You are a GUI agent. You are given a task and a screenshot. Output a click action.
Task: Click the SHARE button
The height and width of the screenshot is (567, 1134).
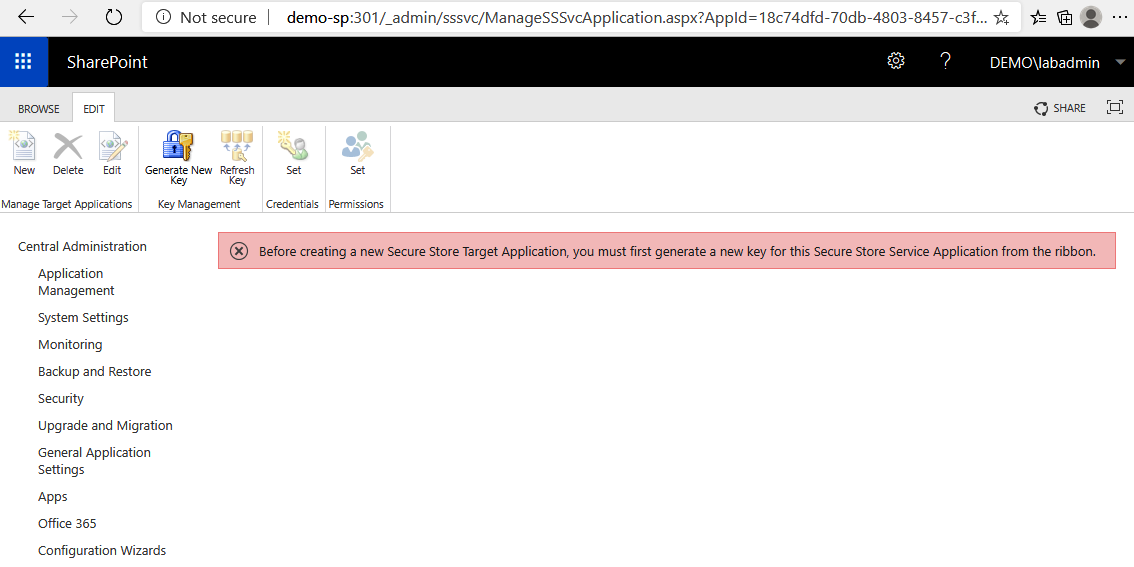(x=1060, y=108)
